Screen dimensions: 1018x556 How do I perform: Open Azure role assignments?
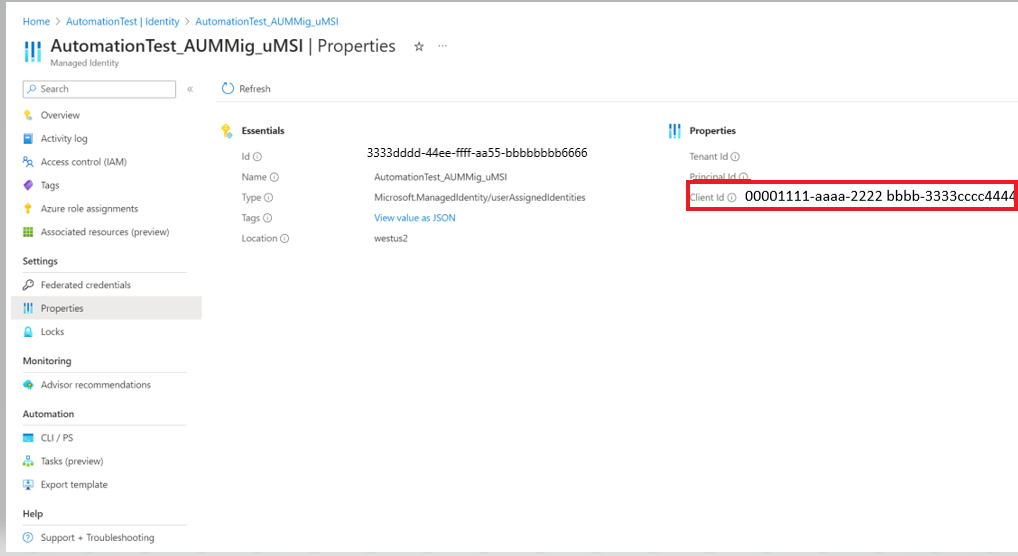pyautogui.click(x=90, y=208)
